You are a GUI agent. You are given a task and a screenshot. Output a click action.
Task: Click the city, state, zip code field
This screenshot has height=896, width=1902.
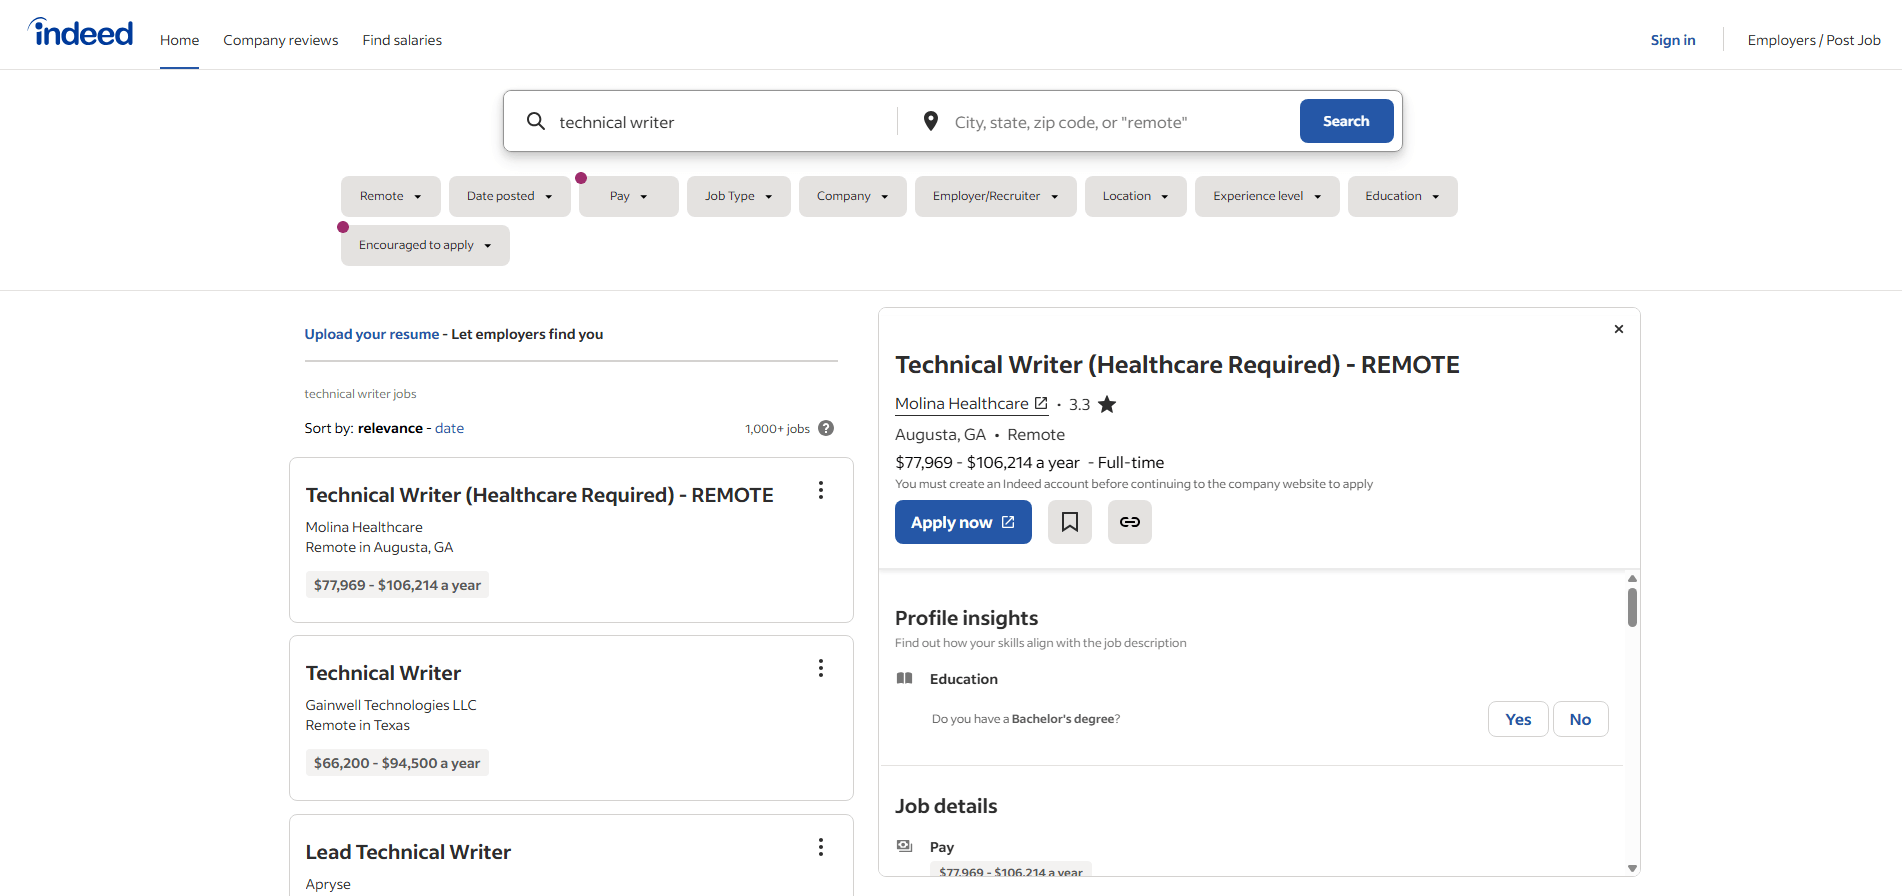pos(1120,122)
